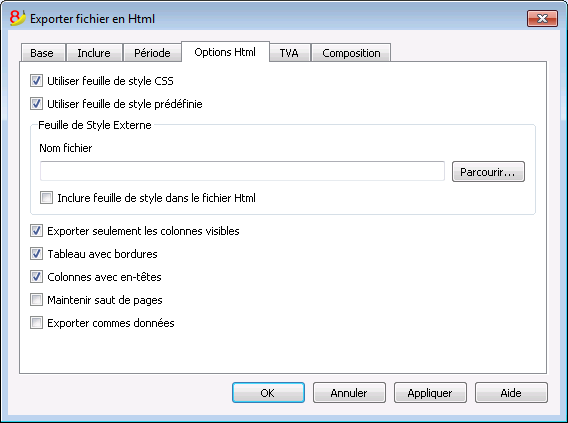This screenshot has width=568, height=423.
Task: Open the Inclure tab
Action: click(x=94, y=53)
